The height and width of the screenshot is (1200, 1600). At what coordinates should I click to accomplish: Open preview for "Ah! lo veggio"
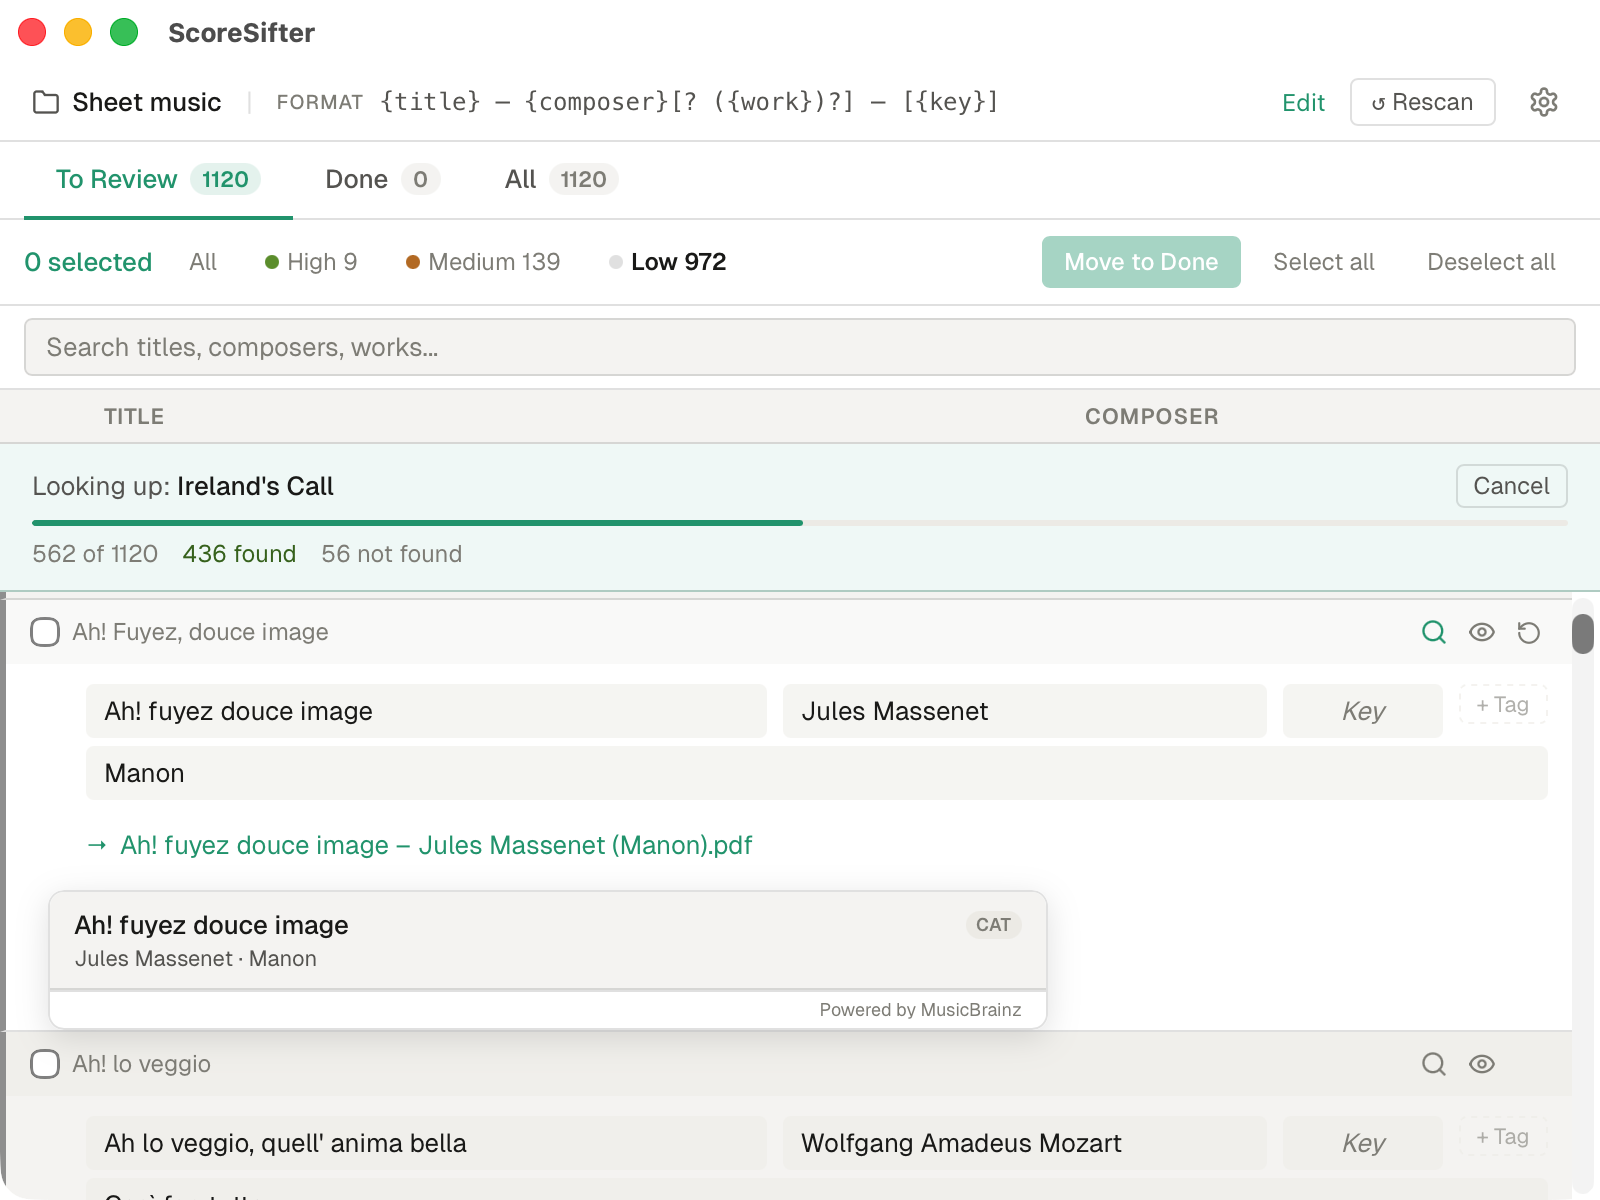point(1482,1064)
